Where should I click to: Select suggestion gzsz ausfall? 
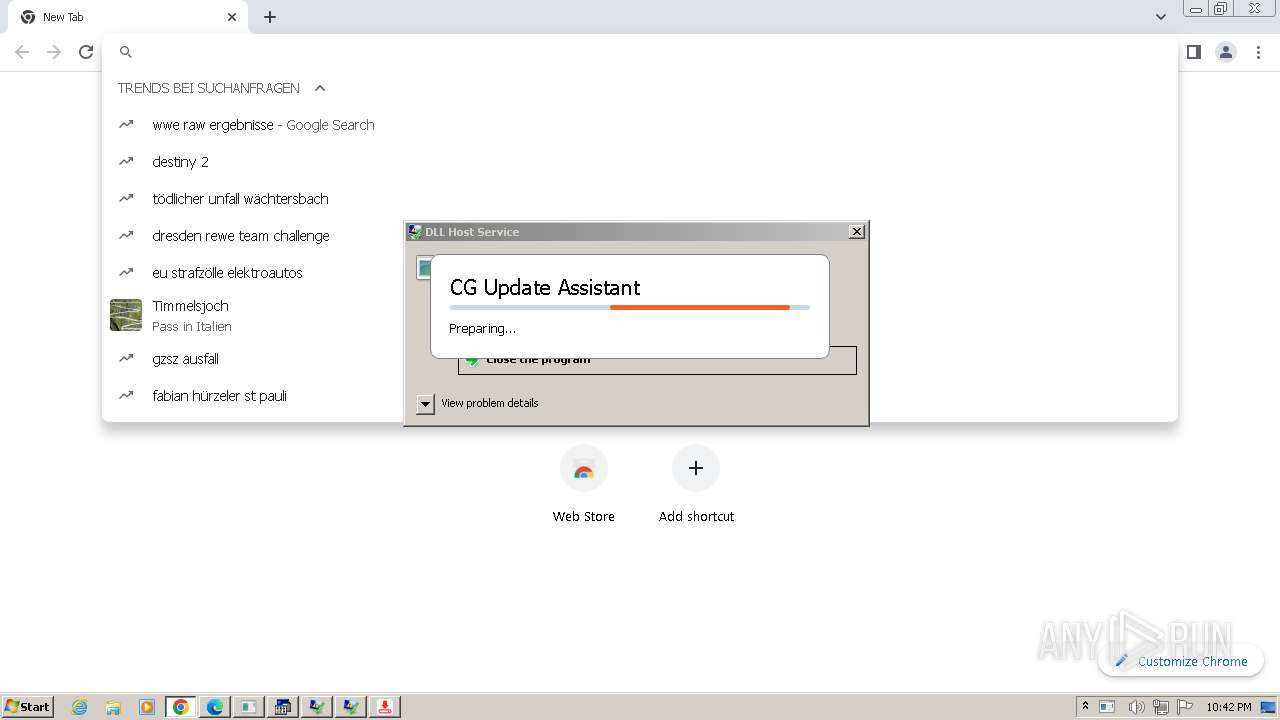click(640, 359)
